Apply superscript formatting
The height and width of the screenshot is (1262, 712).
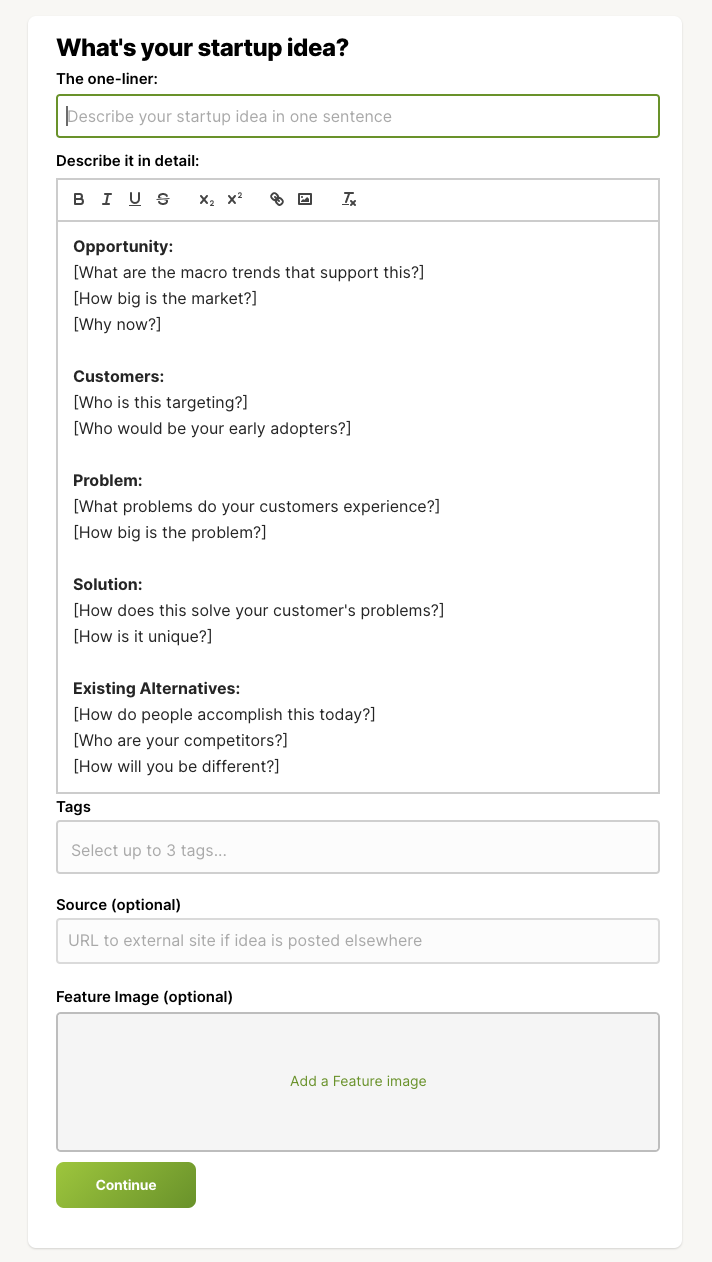[234, 199]
